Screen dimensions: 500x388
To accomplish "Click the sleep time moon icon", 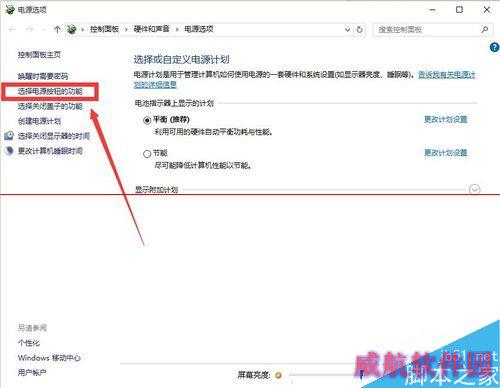I will (9, 151).
